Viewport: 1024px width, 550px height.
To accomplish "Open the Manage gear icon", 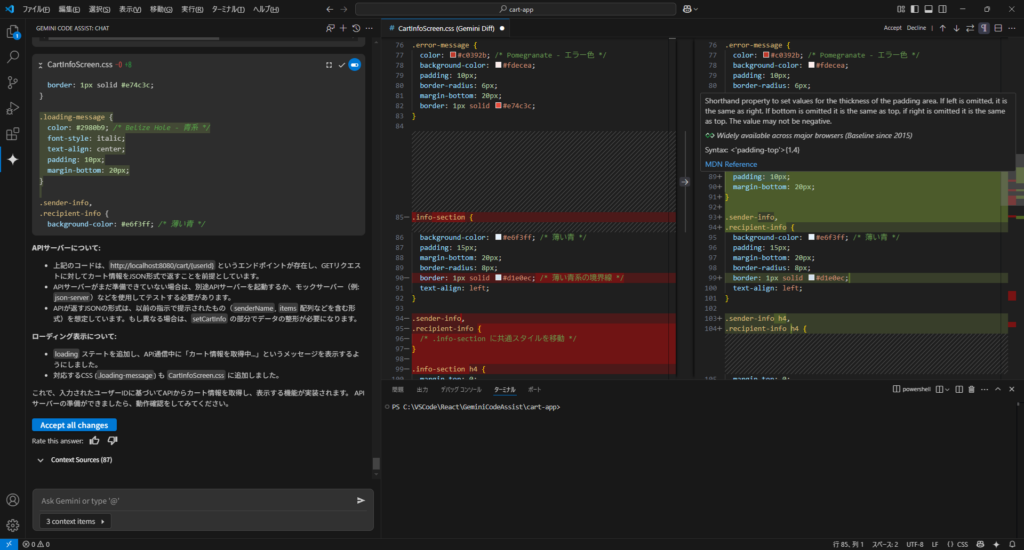I will click(x=12, y=525).
